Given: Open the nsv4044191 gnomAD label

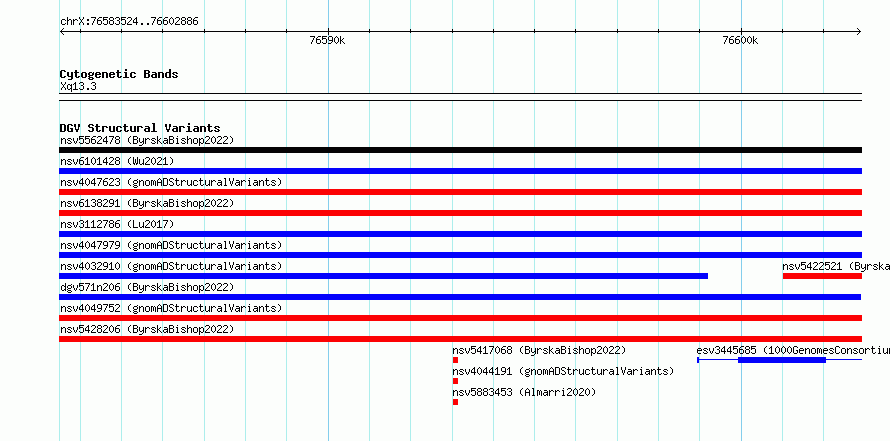Looking at the screenshot, I should point(563,371).
